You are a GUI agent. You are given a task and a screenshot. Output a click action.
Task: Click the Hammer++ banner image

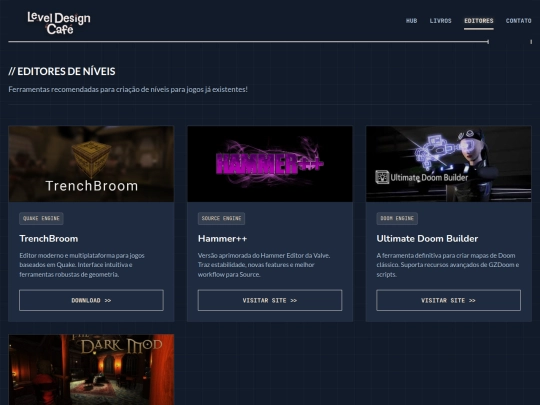click(x=270, y=164)
